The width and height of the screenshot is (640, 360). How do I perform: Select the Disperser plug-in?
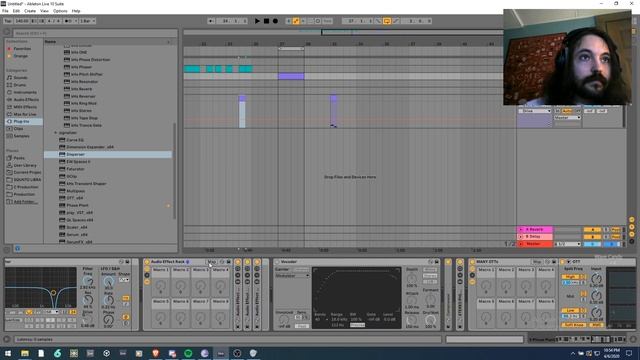[108, 154]
